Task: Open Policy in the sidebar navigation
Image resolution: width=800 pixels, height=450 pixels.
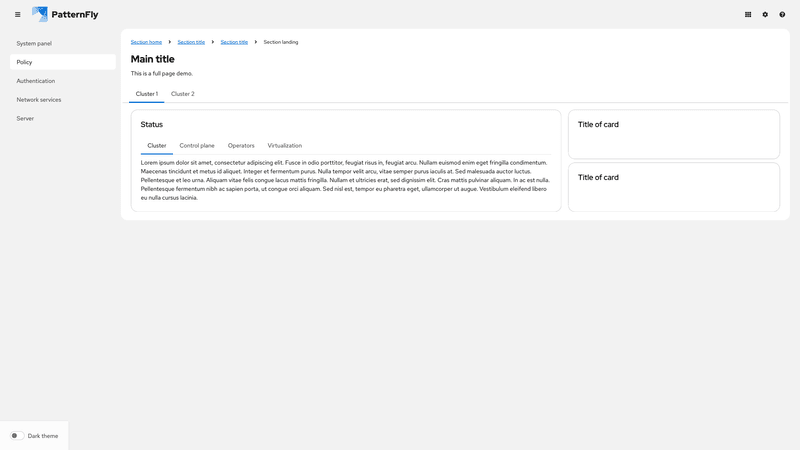Action: coord(25,62)
